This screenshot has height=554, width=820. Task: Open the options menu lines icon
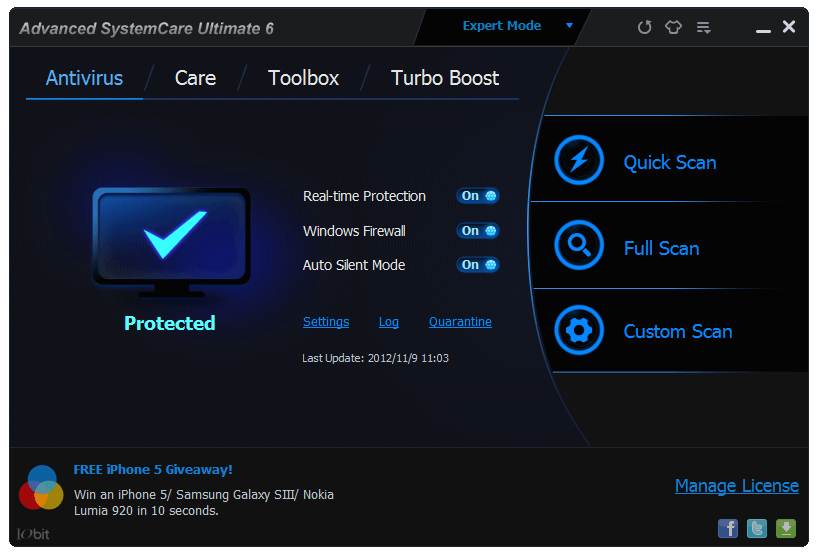point(703,27)
